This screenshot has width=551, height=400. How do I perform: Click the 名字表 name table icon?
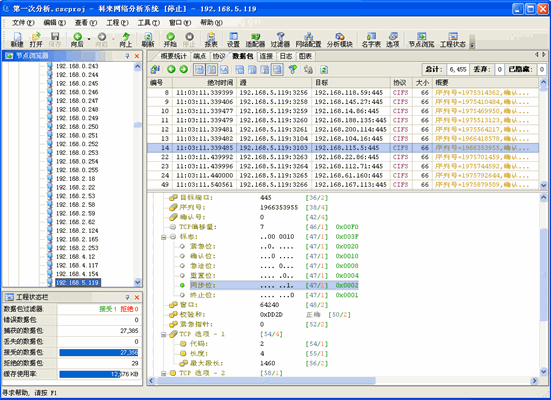(371, 39)
